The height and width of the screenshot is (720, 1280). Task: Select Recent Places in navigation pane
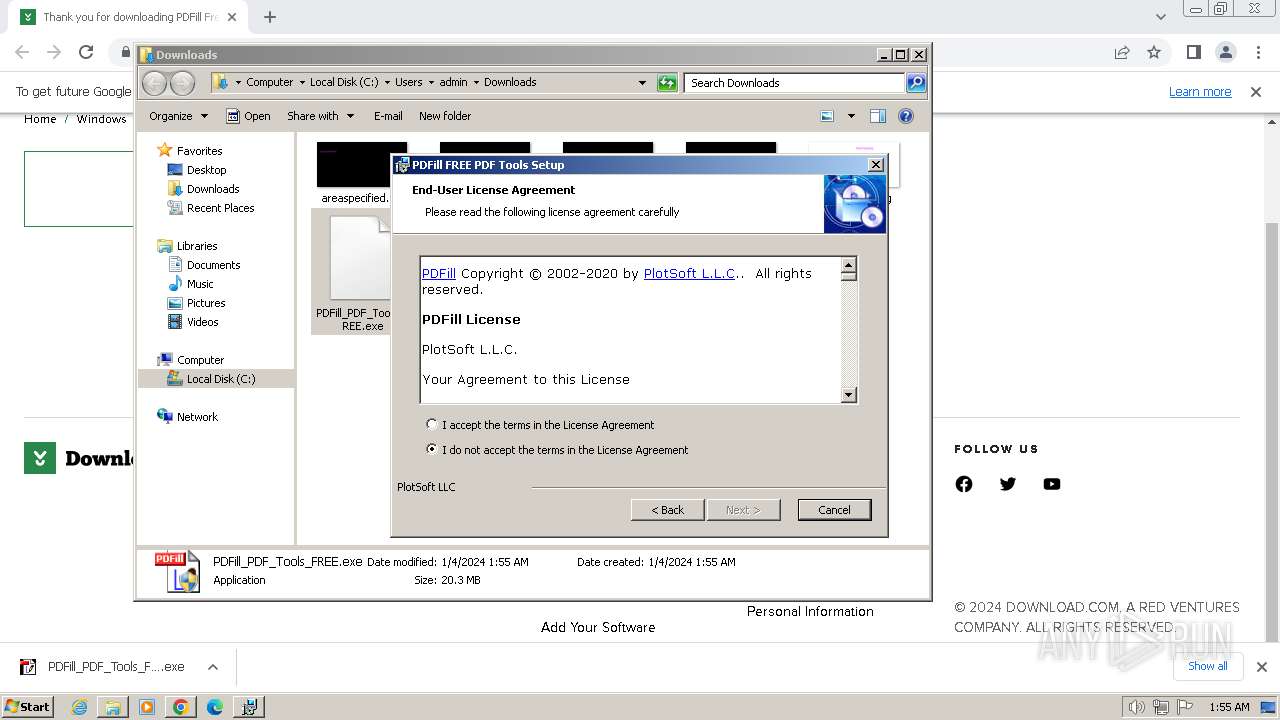pos(220,208)
